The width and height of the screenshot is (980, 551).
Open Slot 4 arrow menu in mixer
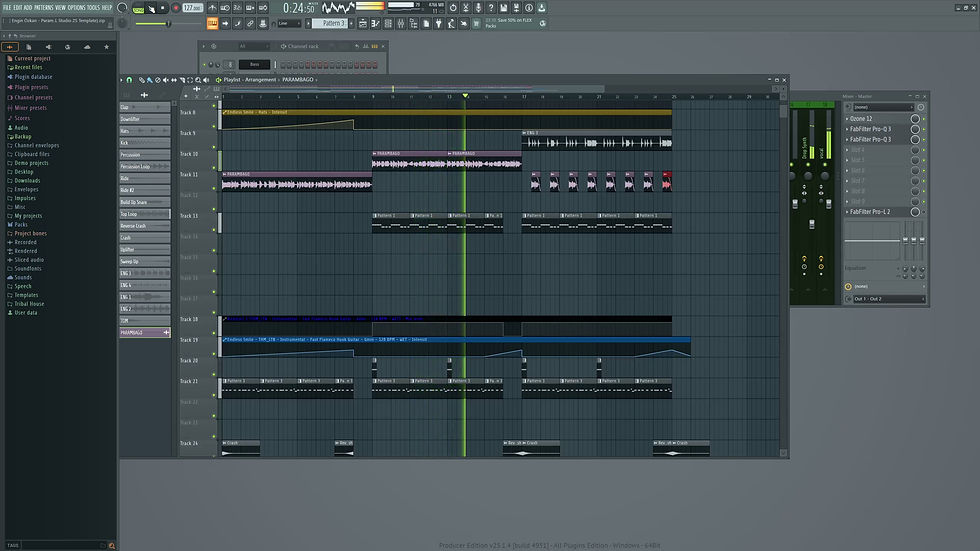click(x=847, y=150)
